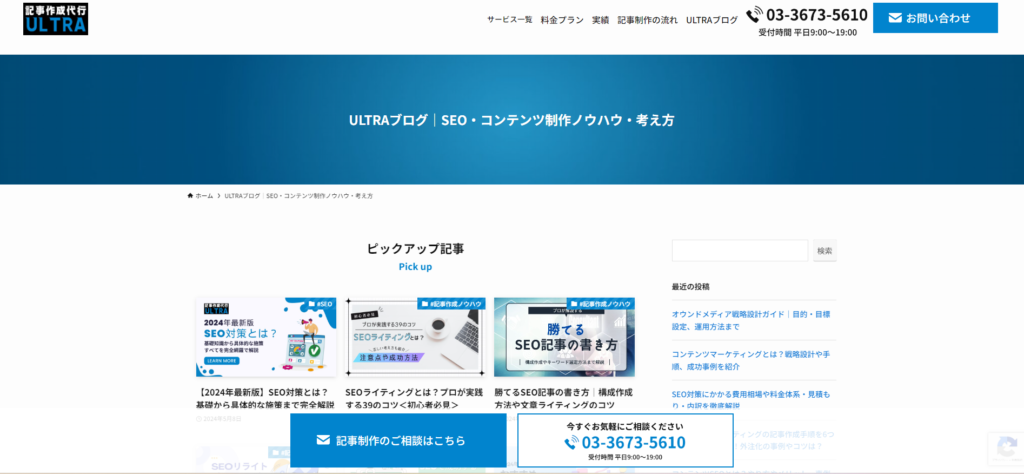
Task: Click envelope icon on お問い合わせ button
Action: [895, 18]
